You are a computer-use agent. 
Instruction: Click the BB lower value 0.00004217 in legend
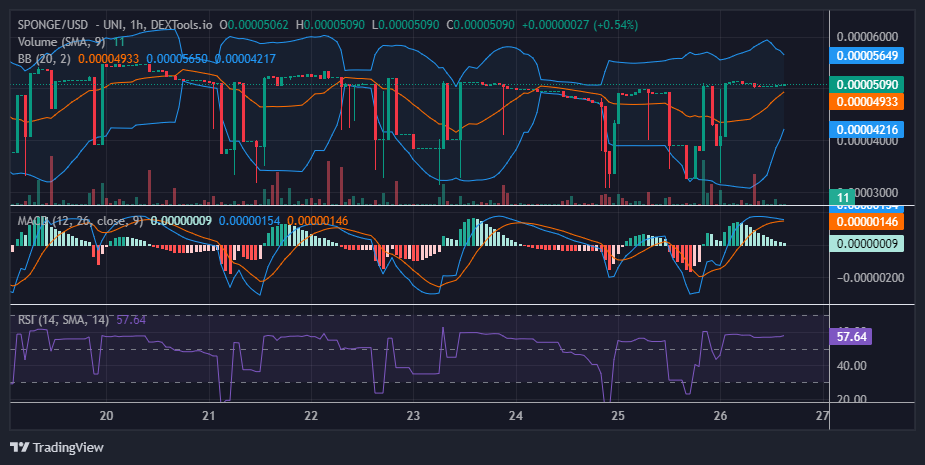tap(245, 58)
